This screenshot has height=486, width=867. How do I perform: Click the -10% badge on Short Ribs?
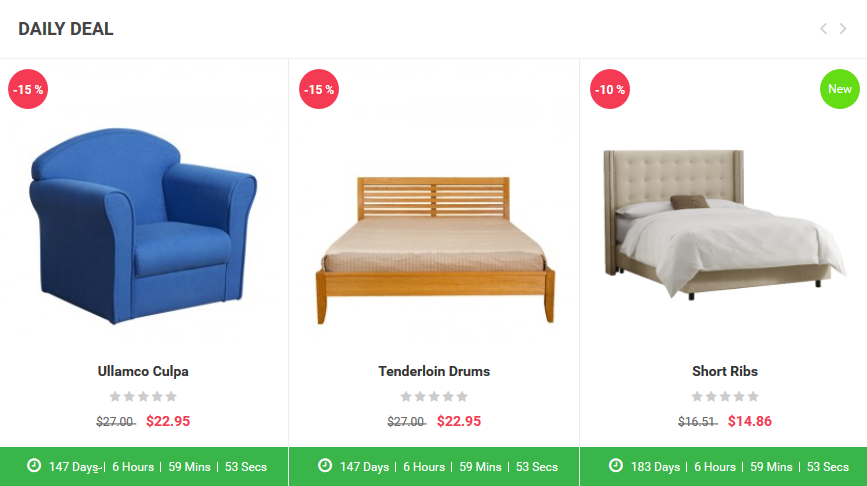[x=610, y=89]
